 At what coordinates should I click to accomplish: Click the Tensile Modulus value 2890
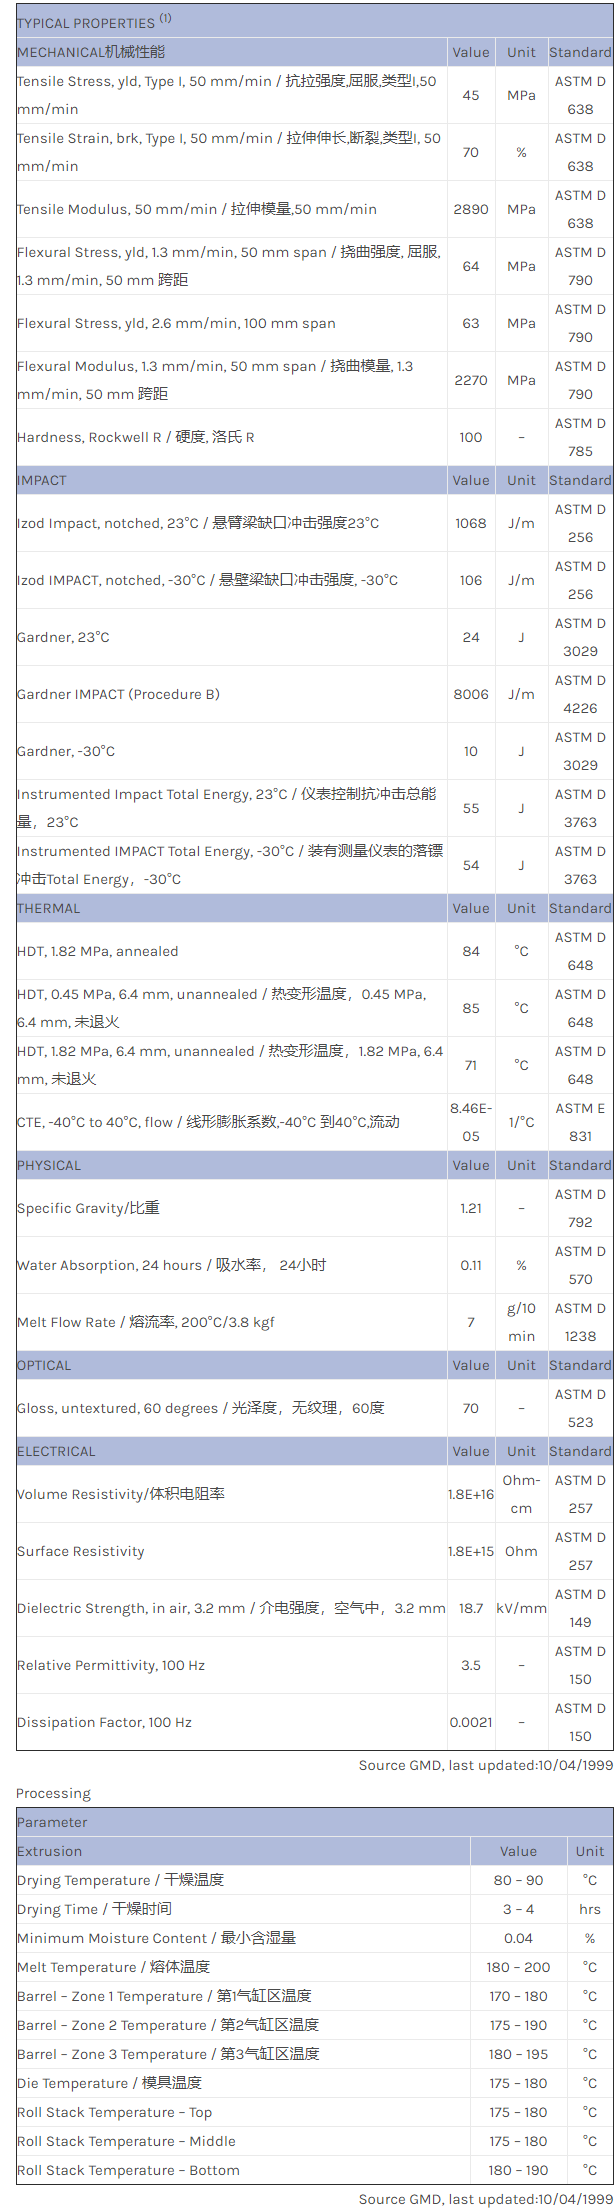(471, 209)
